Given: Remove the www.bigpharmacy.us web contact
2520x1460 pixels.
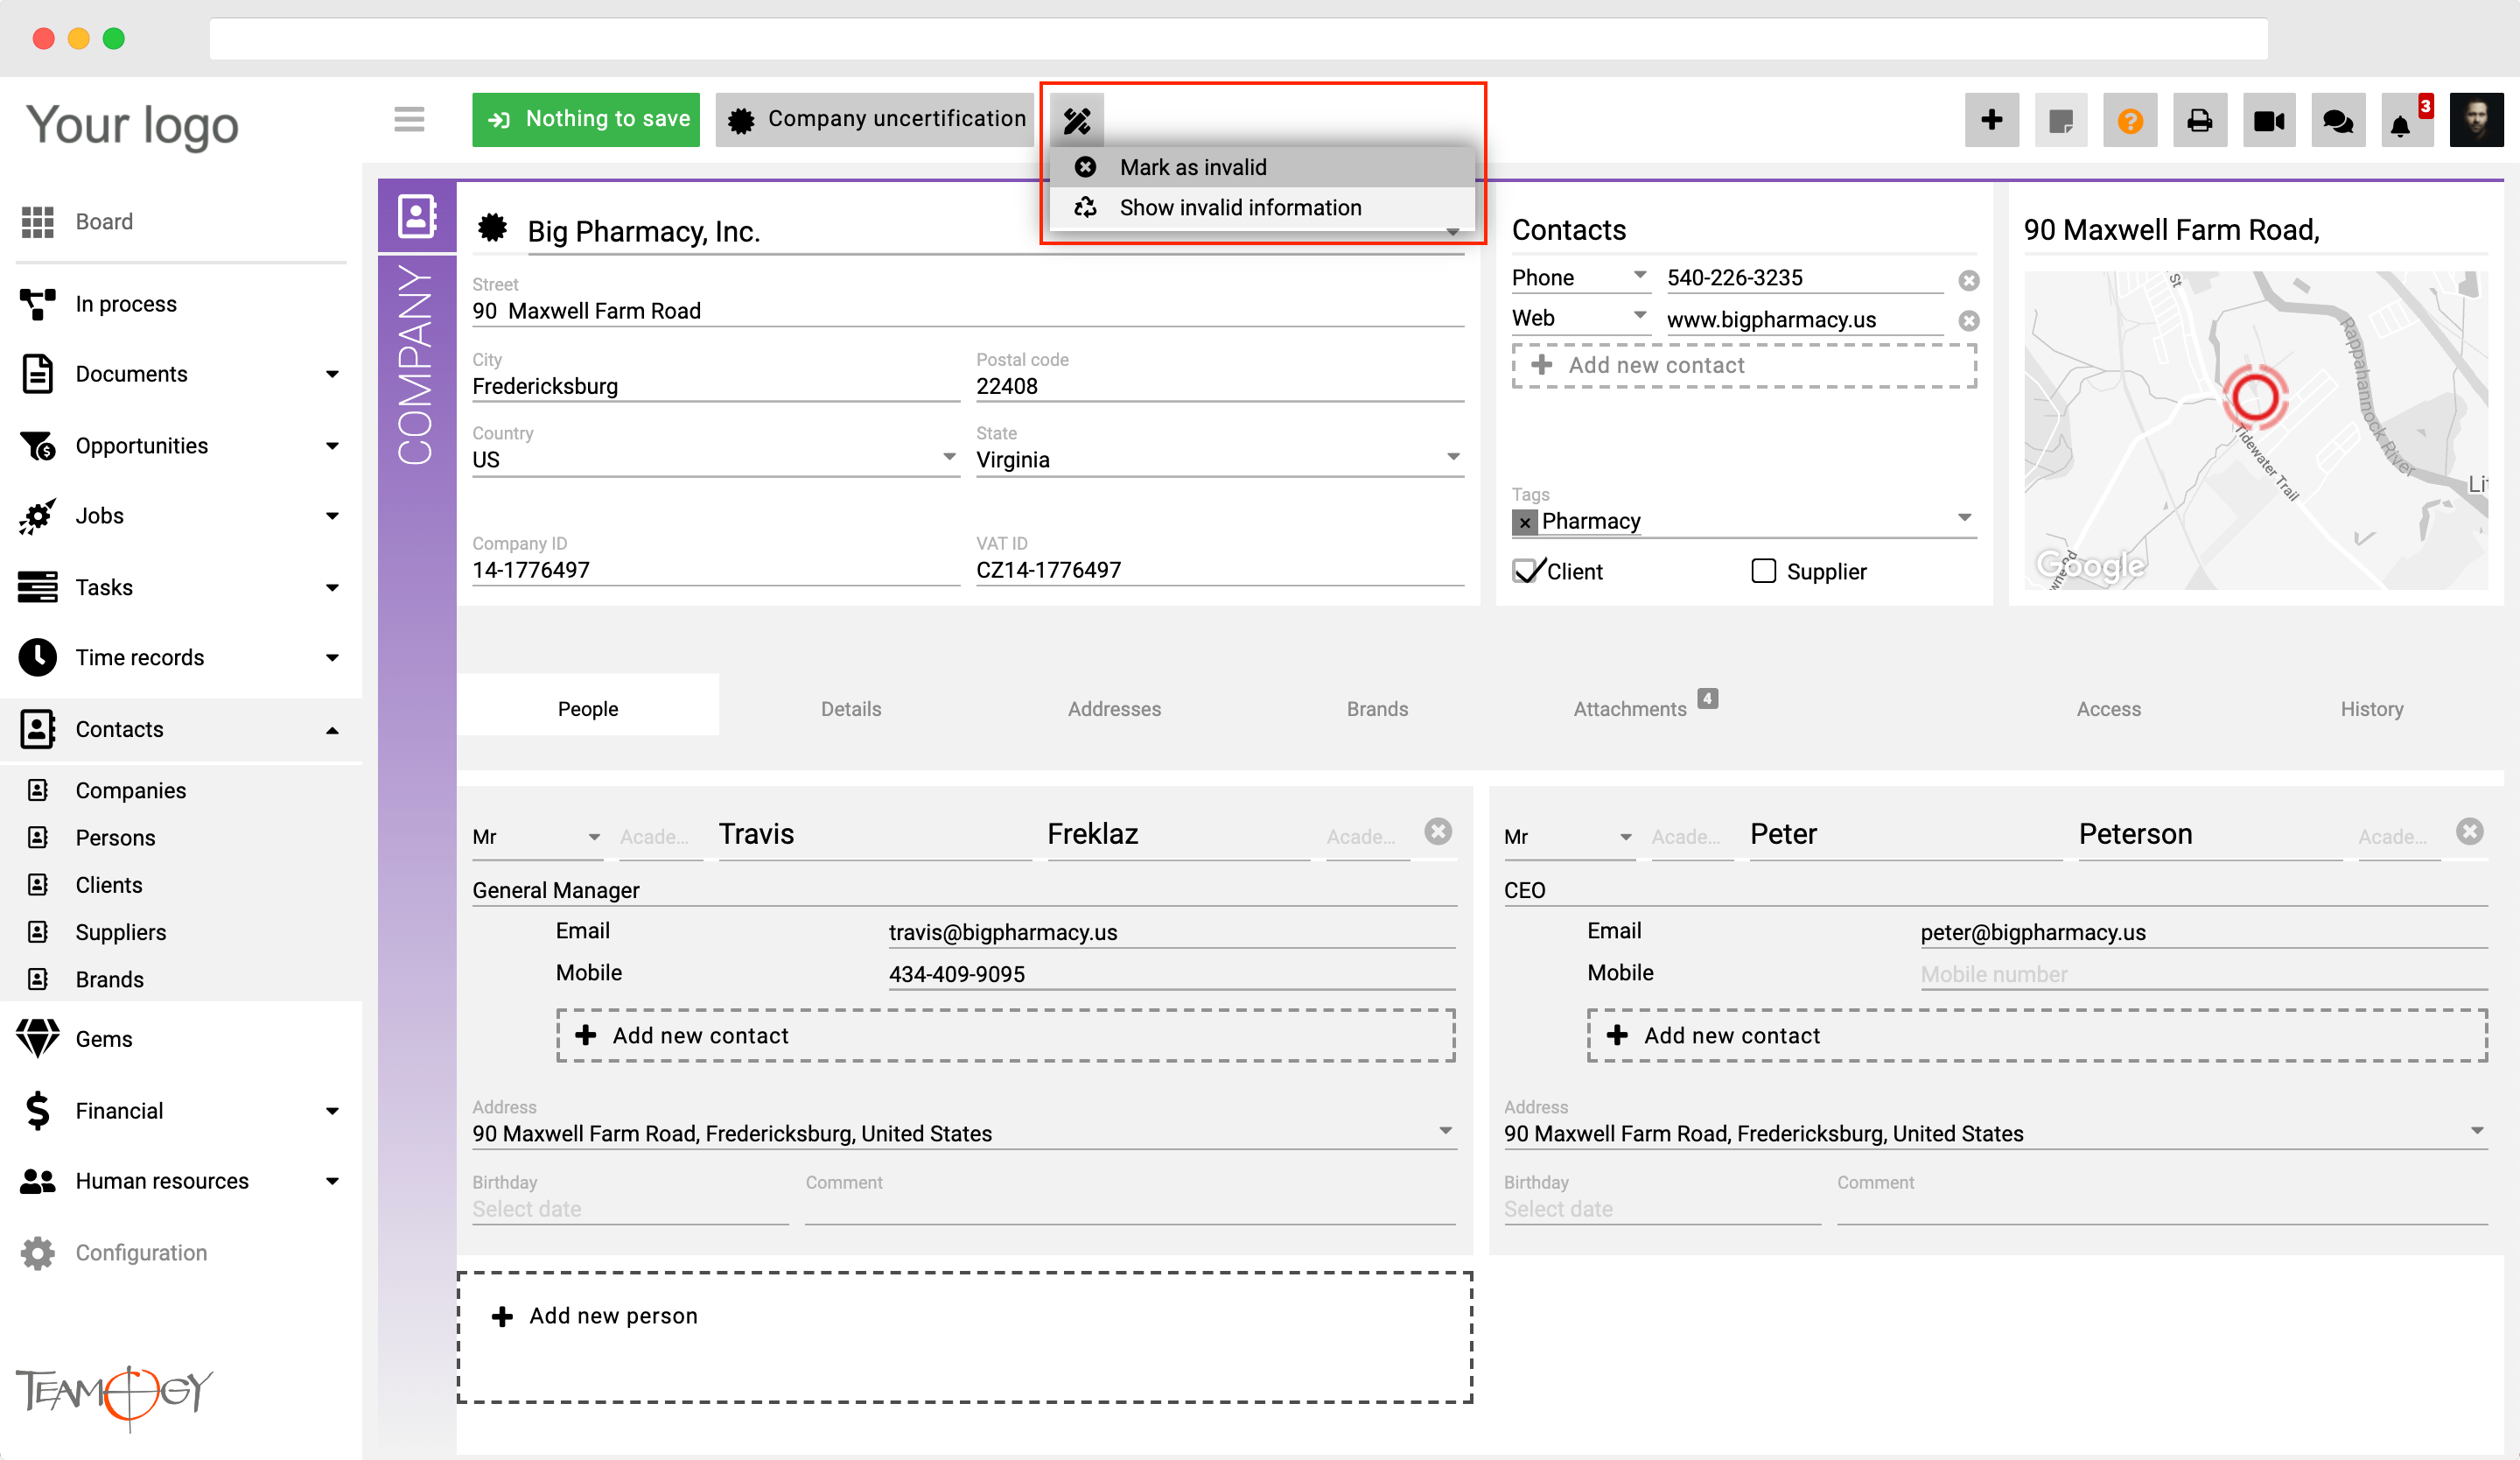Looking at the screenshot, I should pyautogui.click(x=1968, y=321).
